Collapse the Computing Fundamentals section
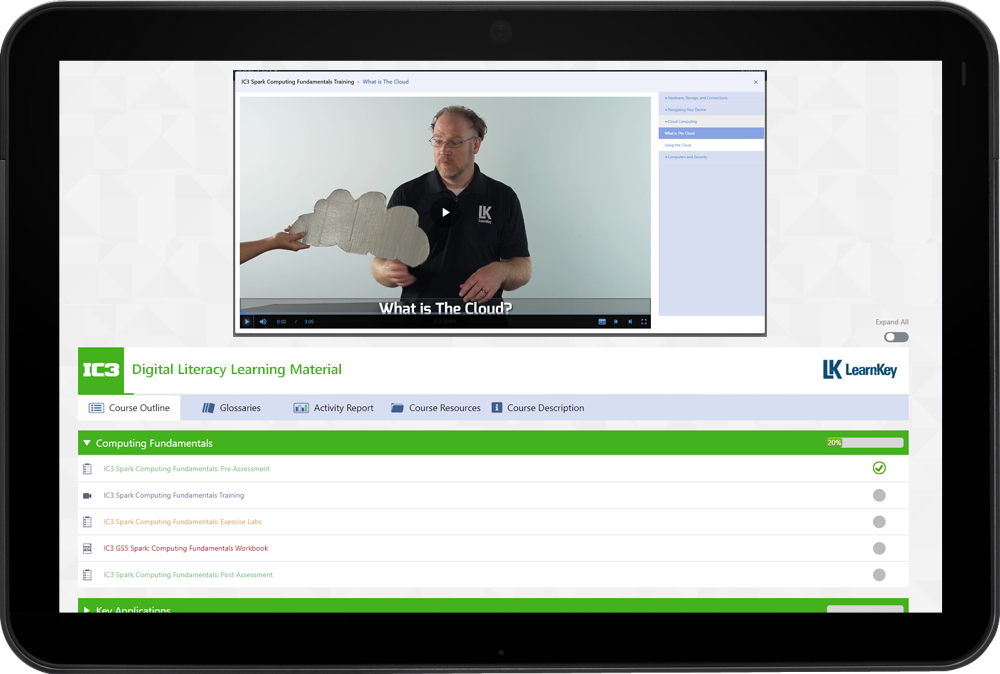Image resolution: width=1000 pixels, height=674 pixels. pyautogui.click(x=87, y=443)
